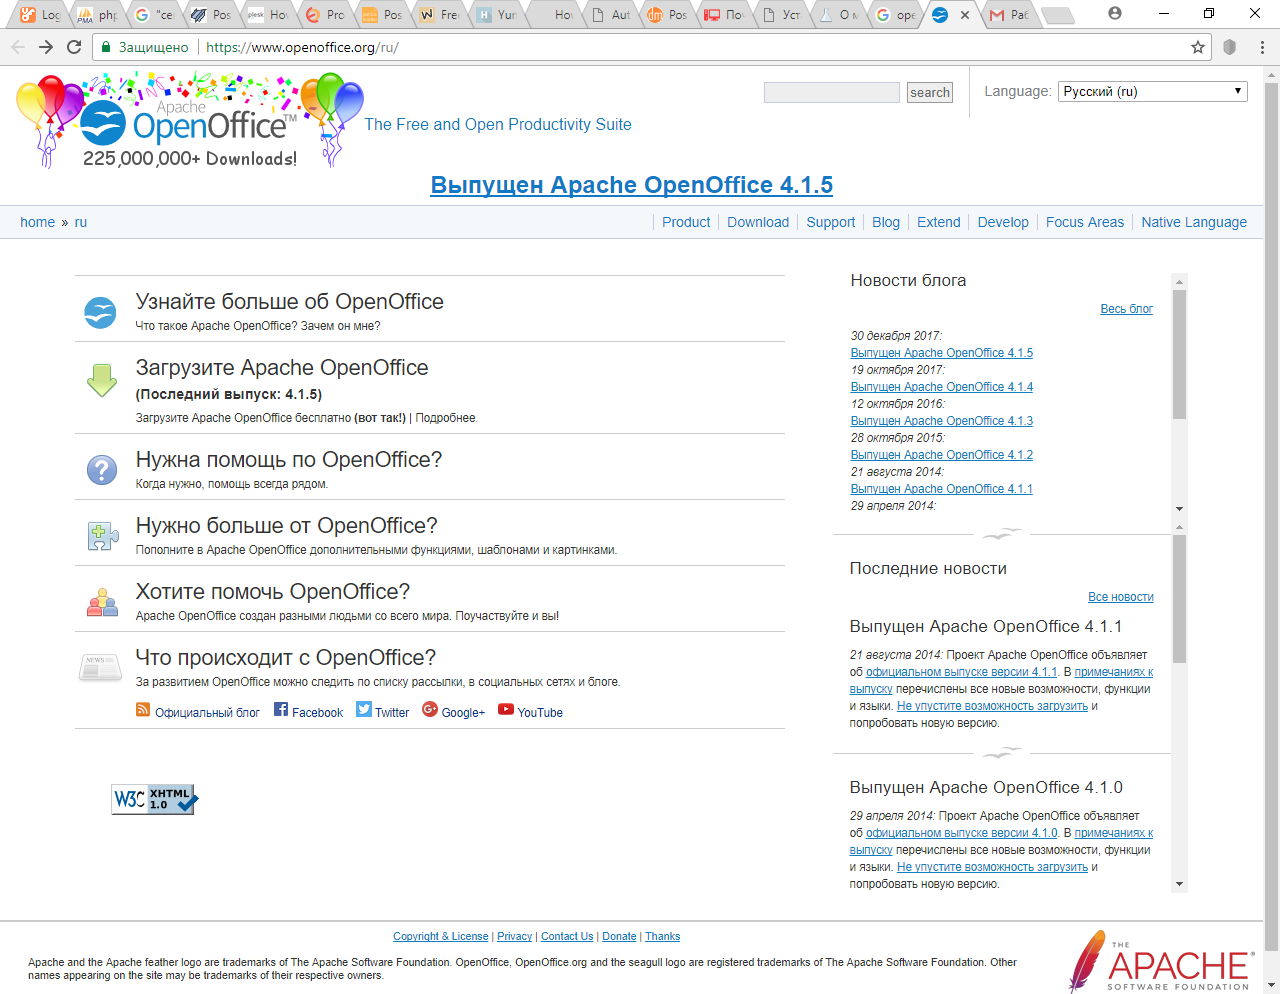
Task: Open the Download menu item
Action: pyautogui.click(x=758, y=222)
